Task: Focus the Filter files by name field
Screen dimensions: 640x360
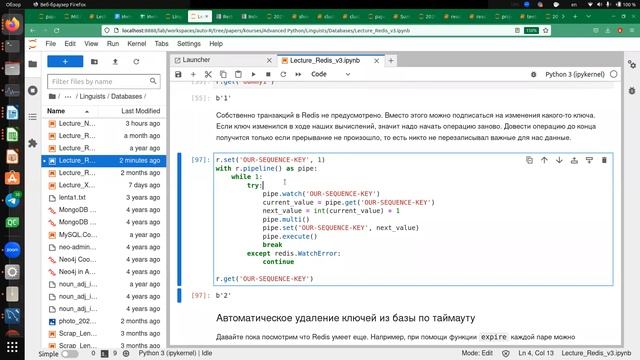Action: (104, 82)
